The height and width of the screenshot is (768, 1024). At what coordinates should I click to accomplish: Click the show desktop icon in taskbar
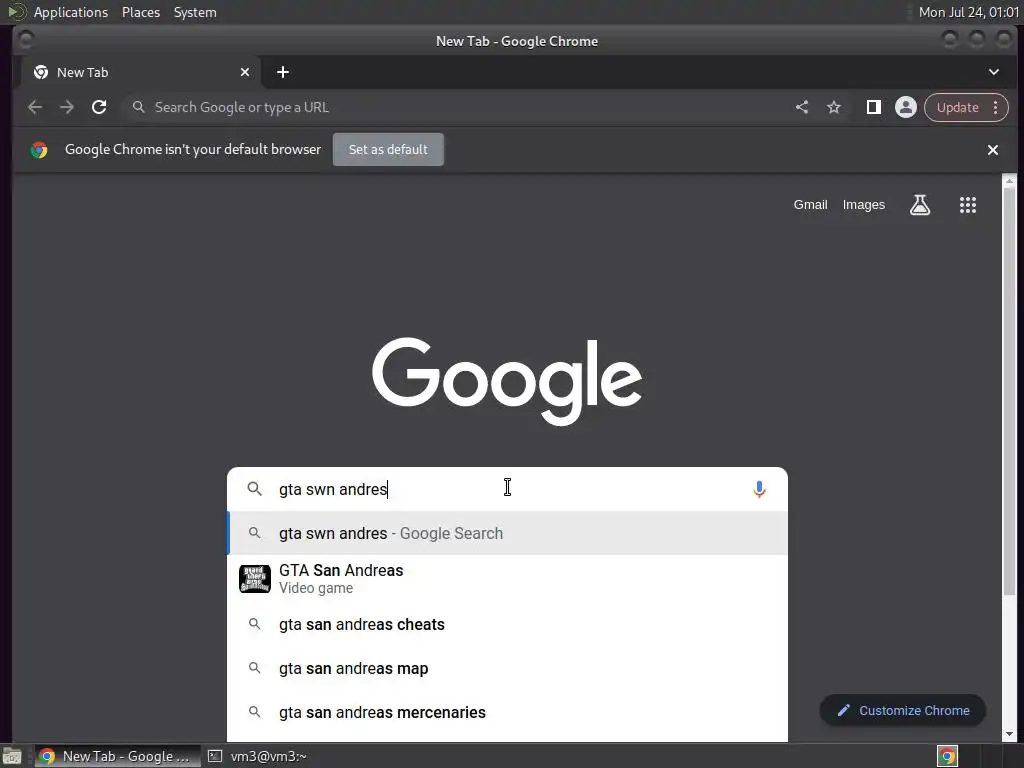click(12, 757)
